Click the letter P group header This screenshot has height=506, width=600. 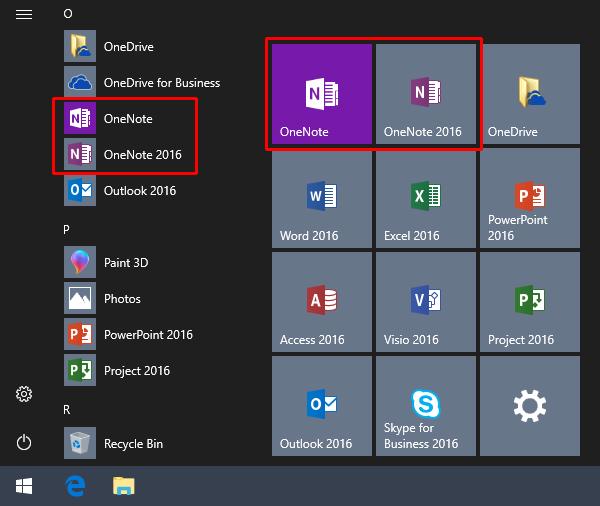[66, 229]
